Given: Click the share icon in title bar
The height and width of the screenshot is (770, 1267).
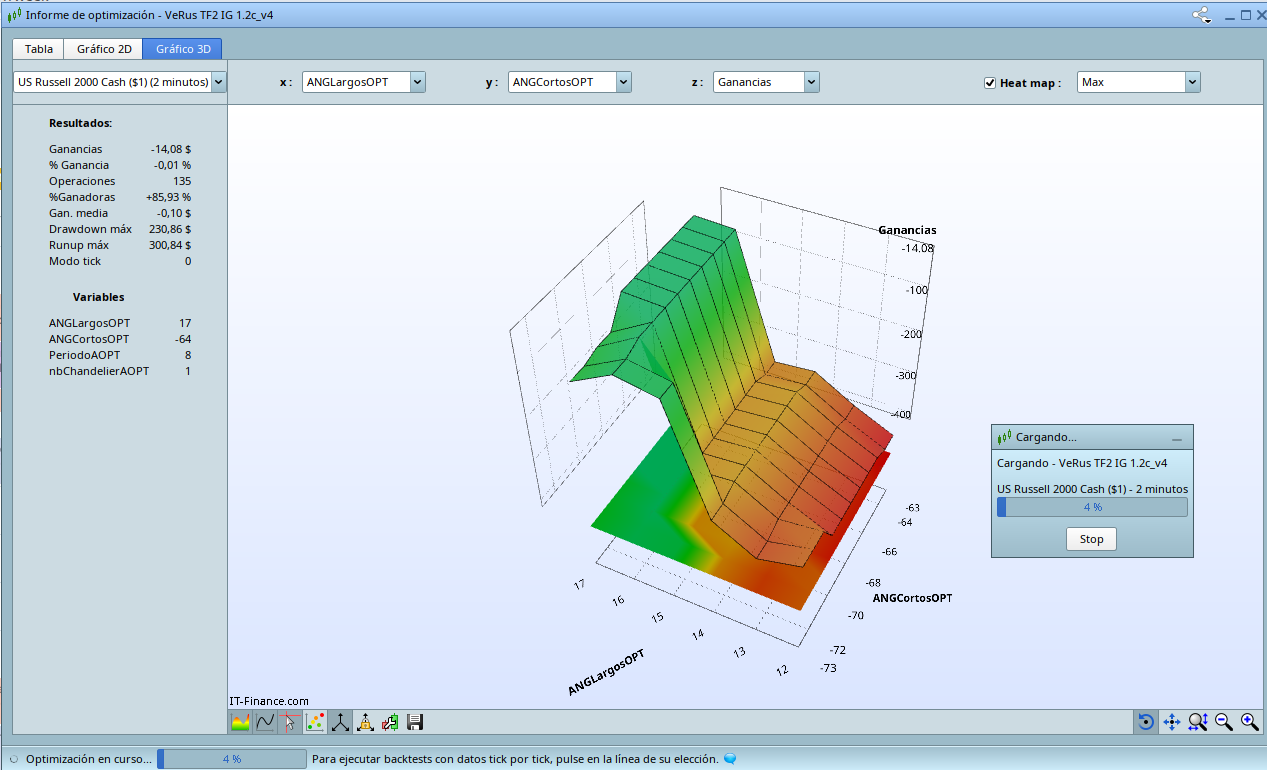Looking at the screenshot, I should (1201, 15).
